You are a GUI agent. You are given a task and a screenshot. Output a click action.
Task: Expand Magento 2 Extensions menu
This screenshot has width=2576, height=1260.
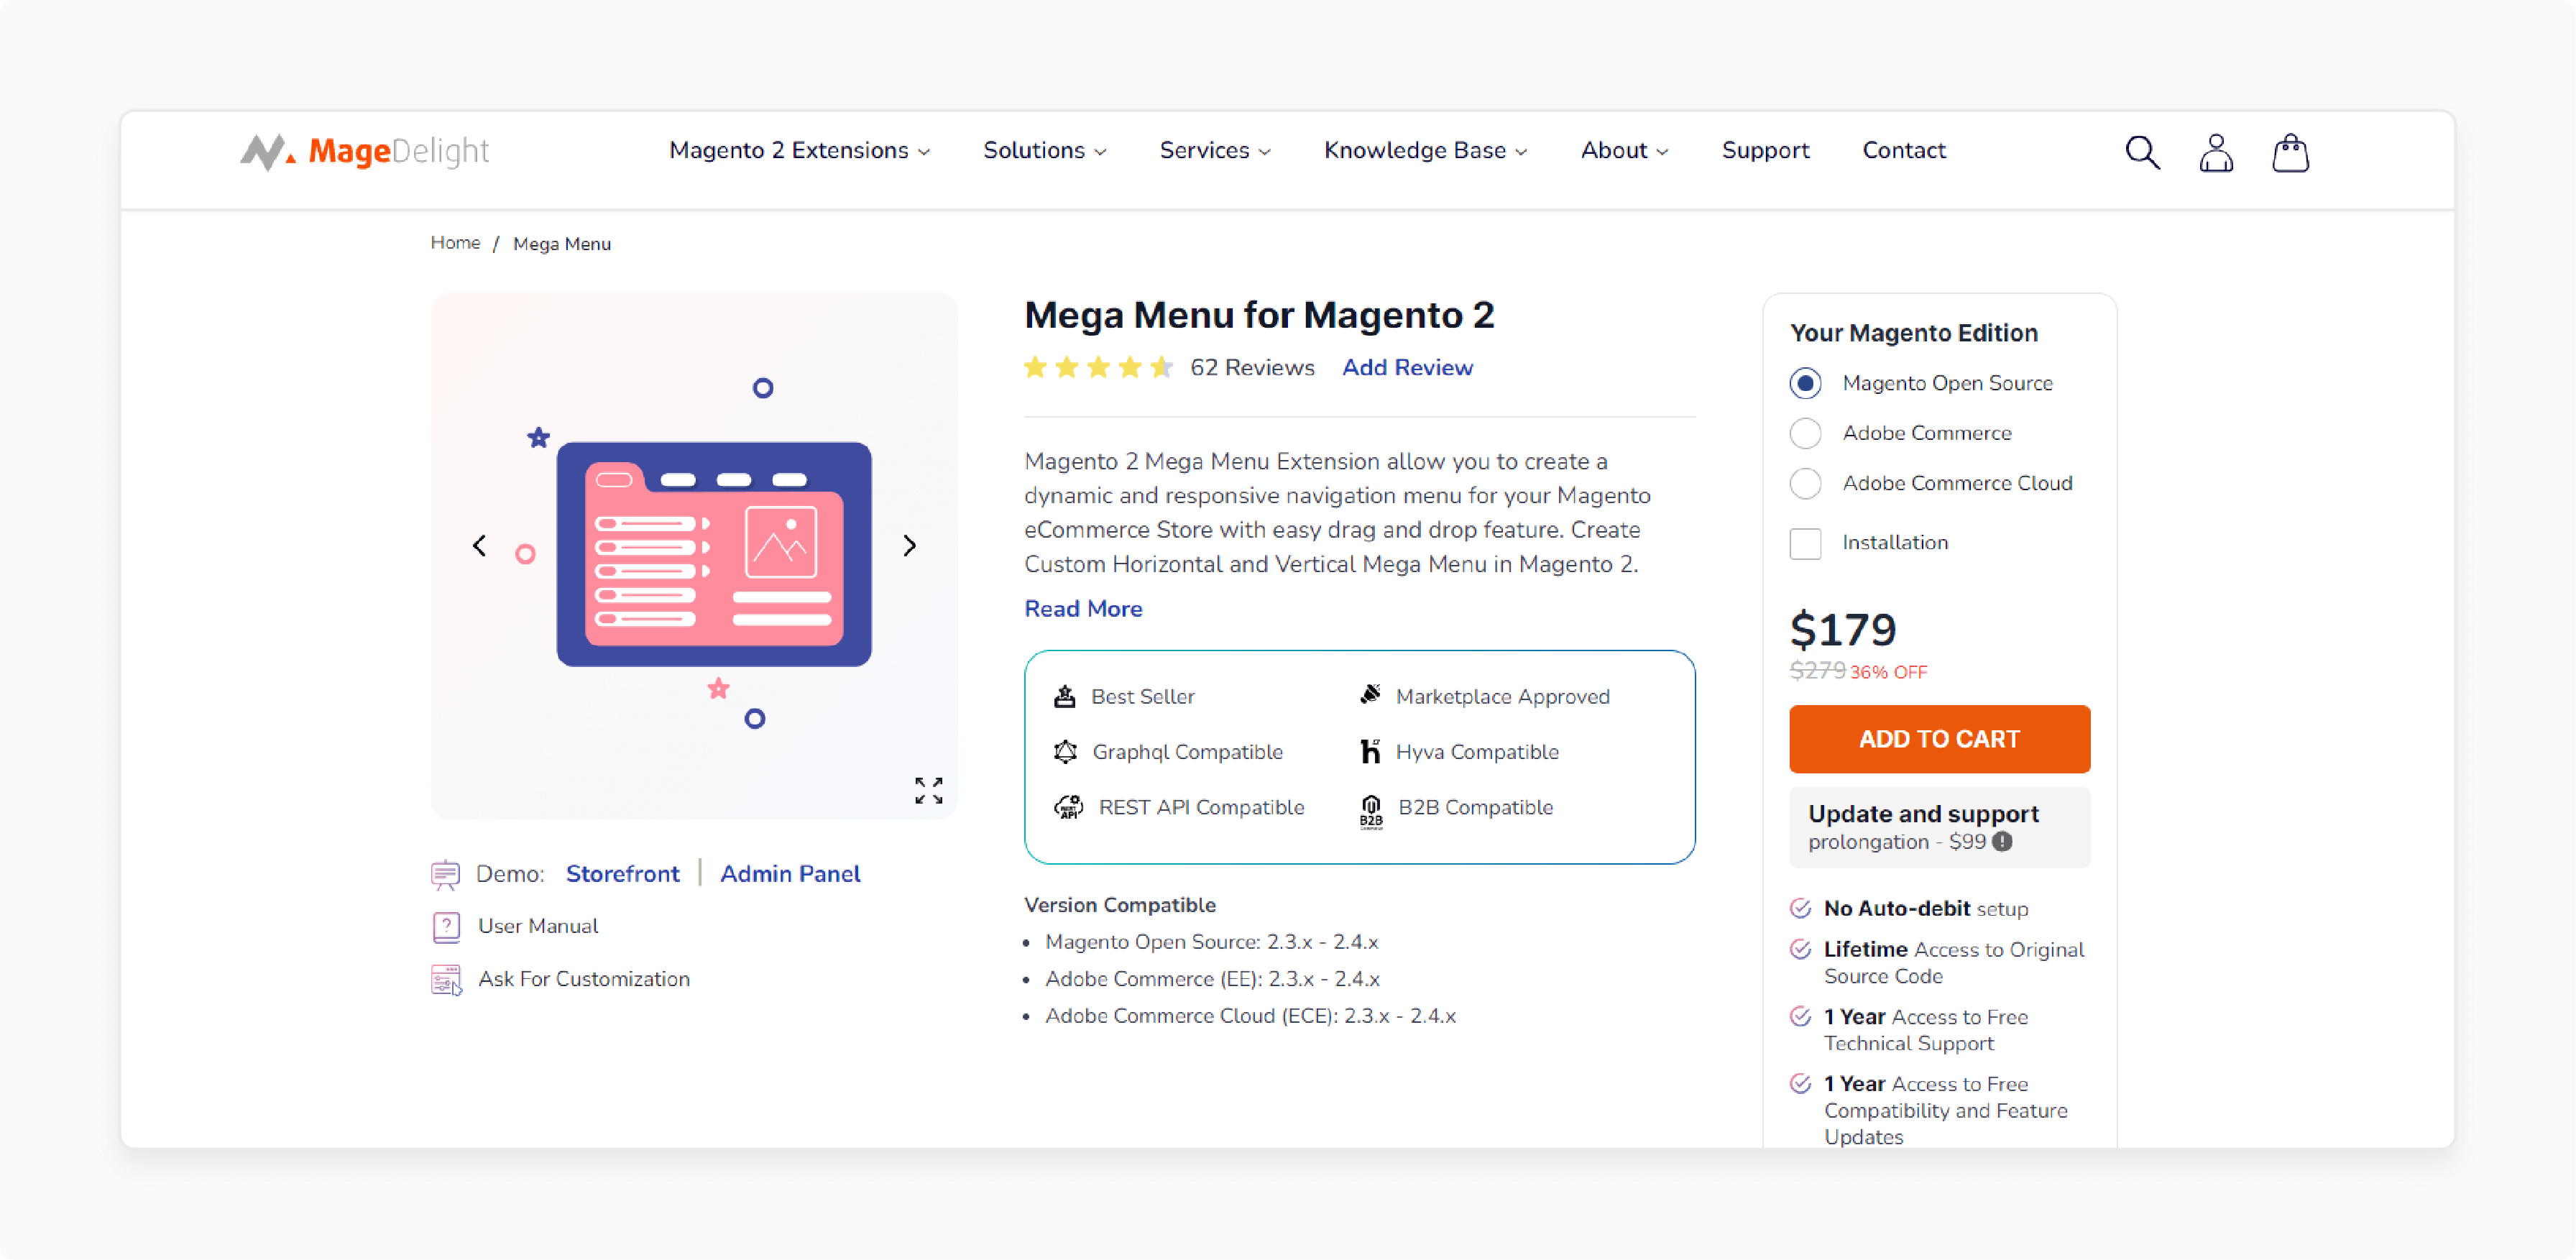pyautogui.click(x=799, y=150)
